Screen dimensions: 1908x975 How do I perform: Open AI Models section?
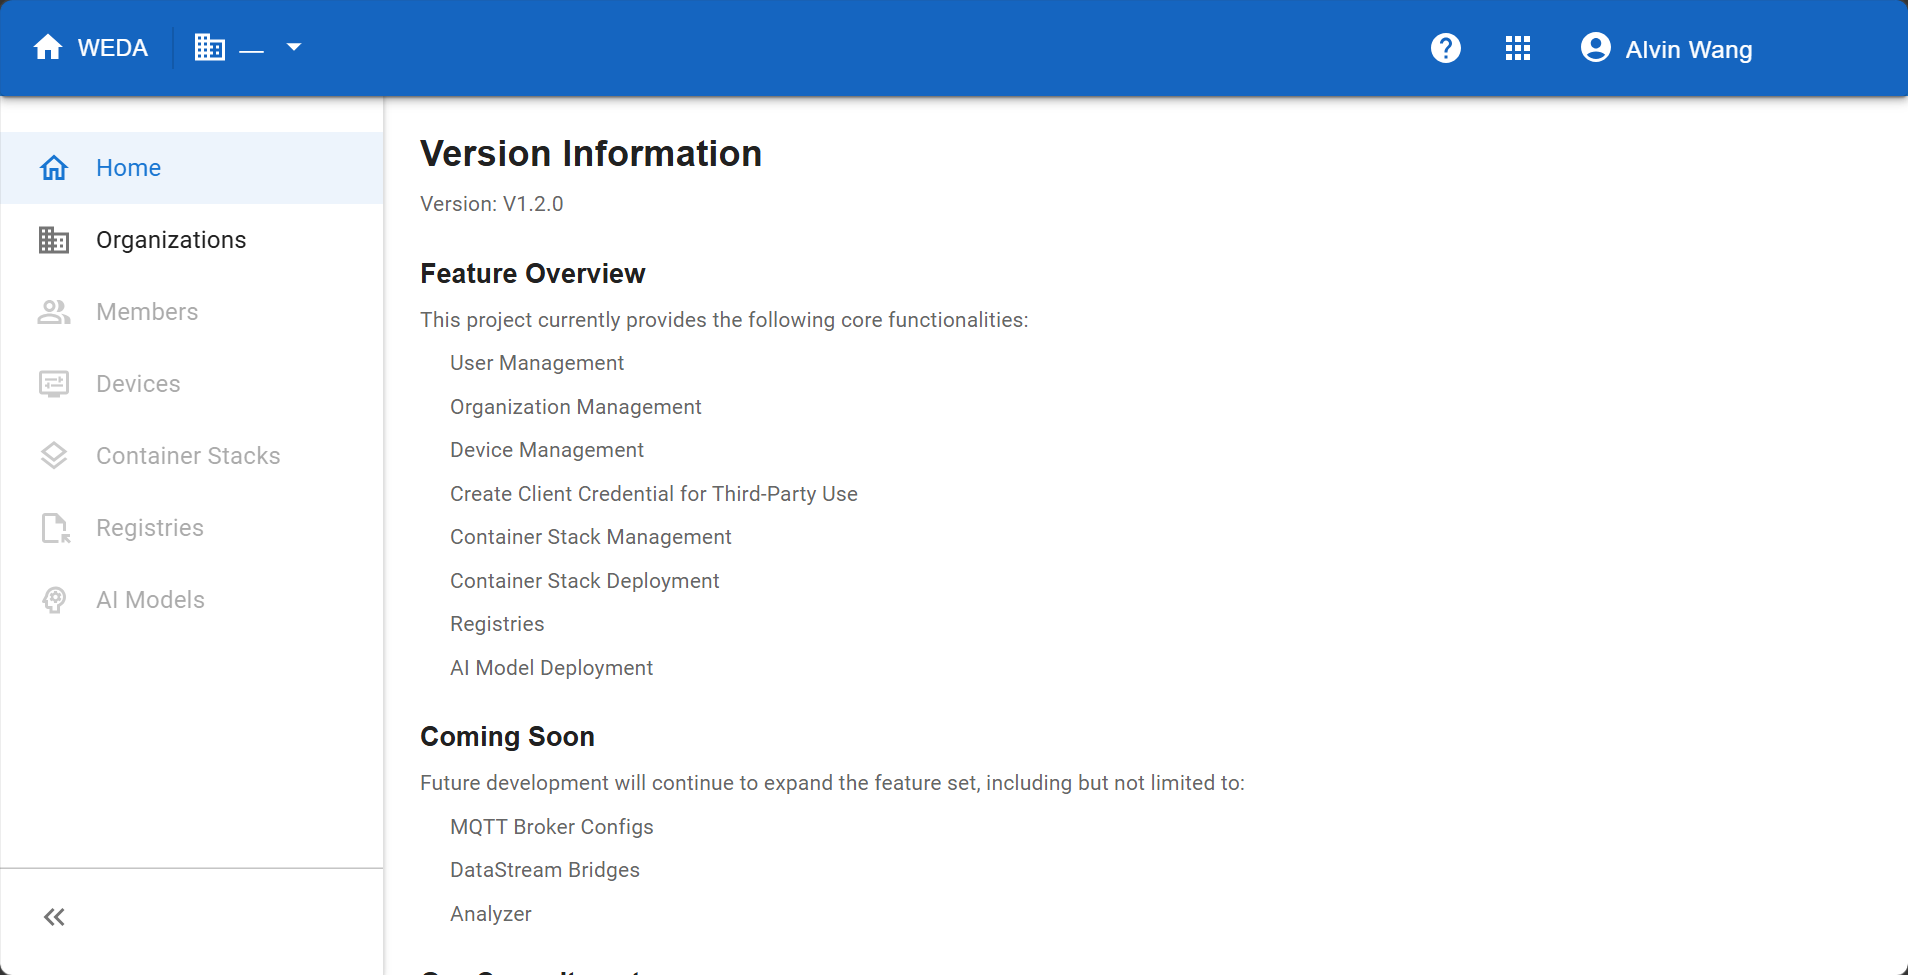192,600
